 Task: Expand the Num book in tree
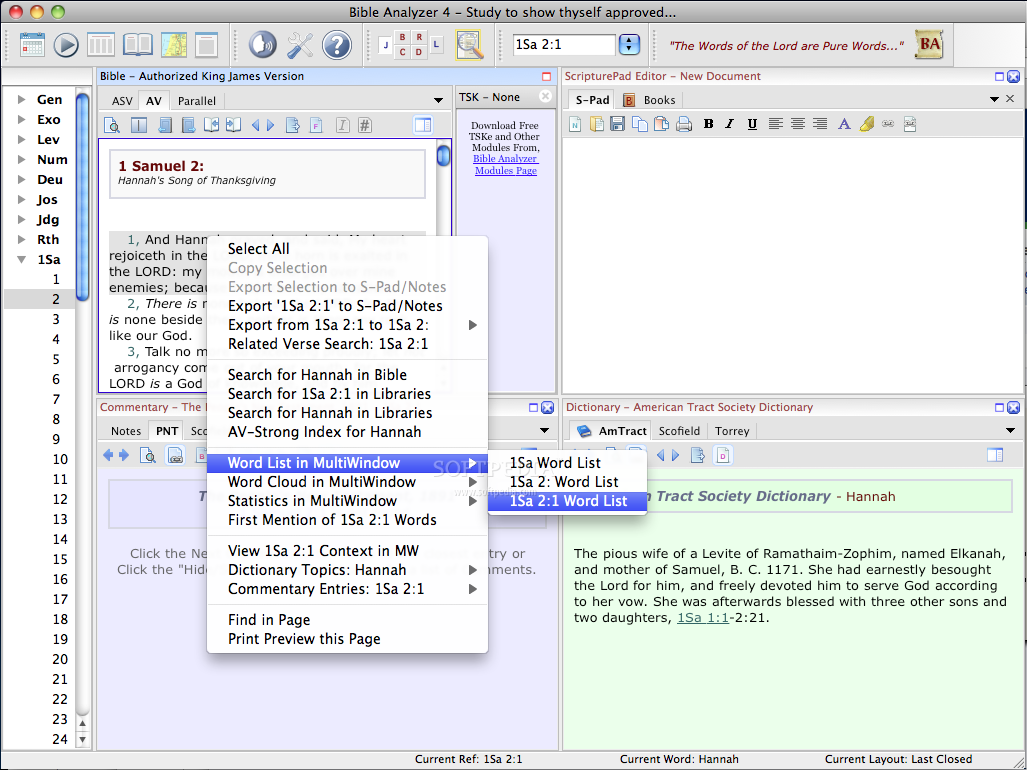[x=22, y=160]
